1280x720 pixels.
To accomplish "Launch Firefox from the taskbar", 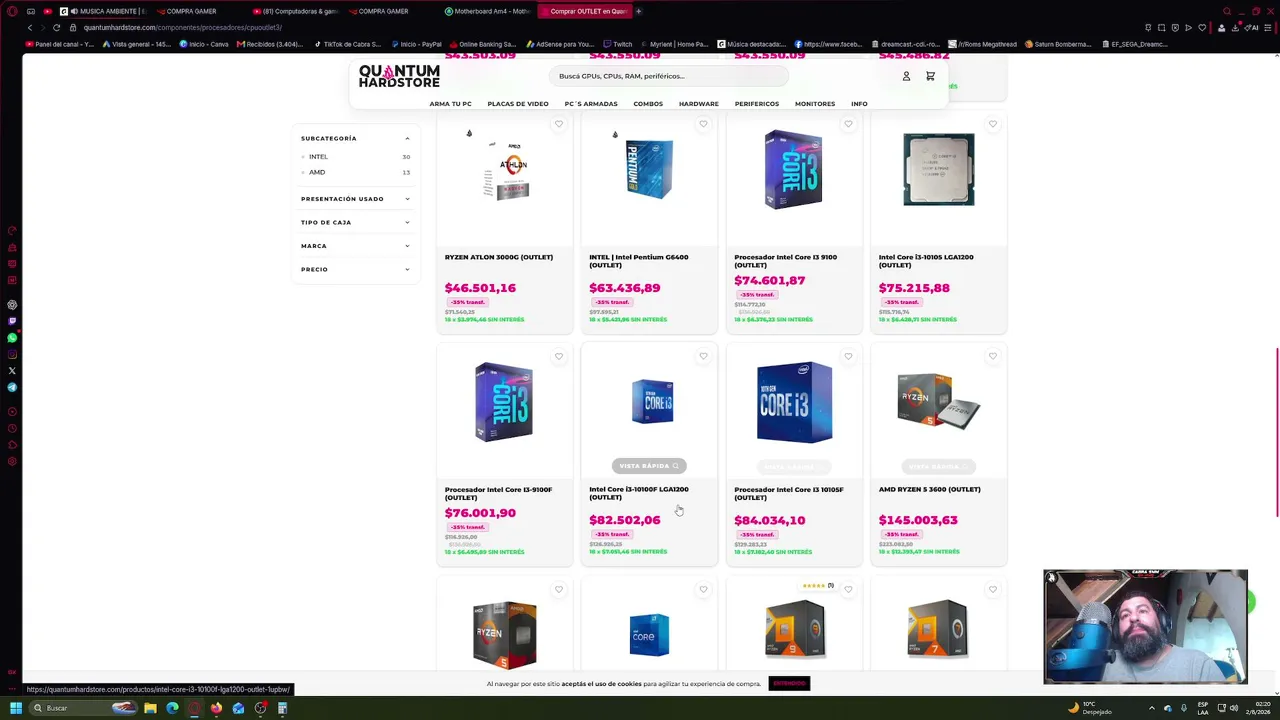I will pyautogui.click(x=216, y=708).
